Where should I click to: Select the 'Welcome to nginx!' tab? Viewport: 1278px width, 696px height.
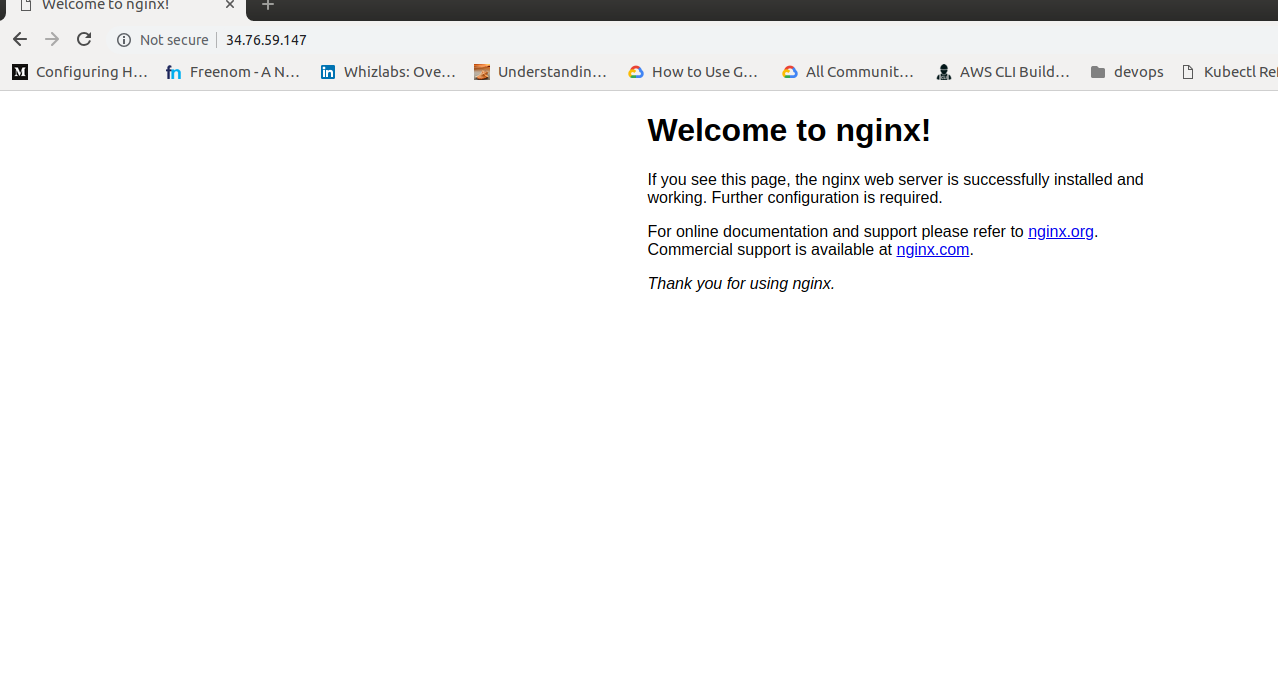[x=123, y=7]
